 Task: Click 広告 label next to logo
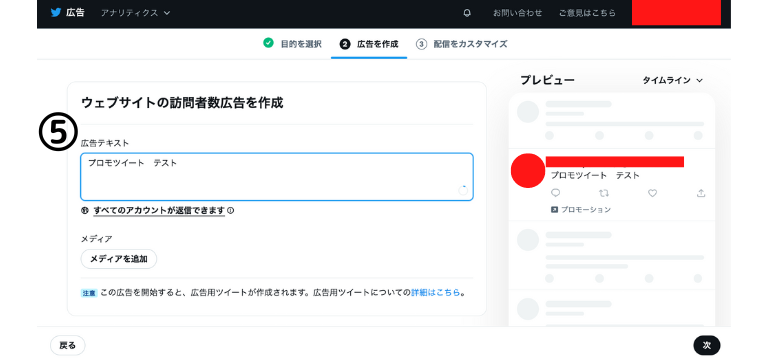pyautogui.click(x=75, y=13)
